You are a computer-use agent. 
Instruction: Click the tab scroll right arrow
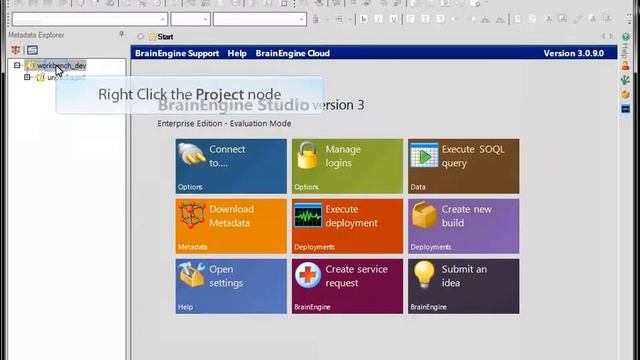point(611,36)
